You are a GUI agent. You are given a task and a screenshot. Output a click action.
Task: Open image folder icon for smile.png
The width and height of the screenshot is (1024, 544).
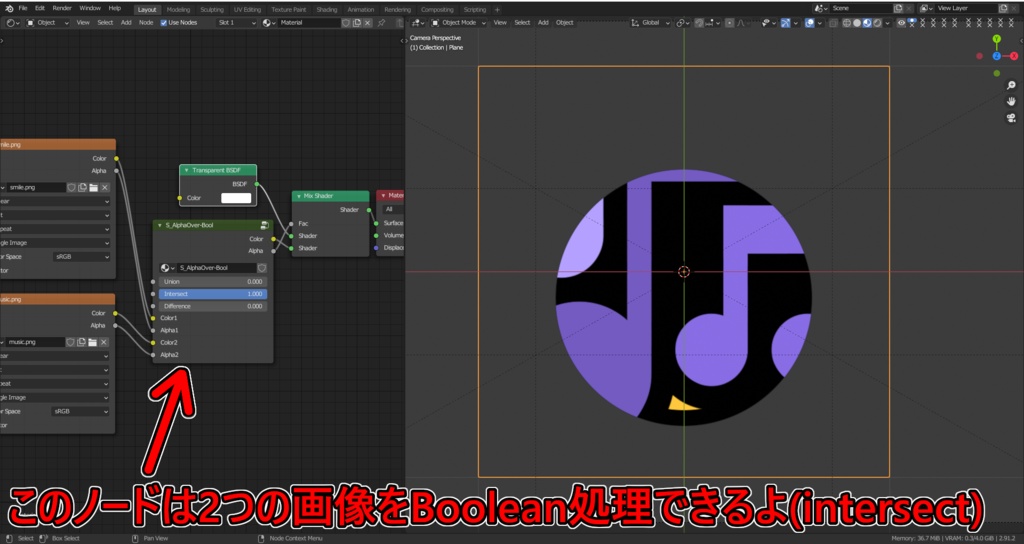click(x=93, y=187)
